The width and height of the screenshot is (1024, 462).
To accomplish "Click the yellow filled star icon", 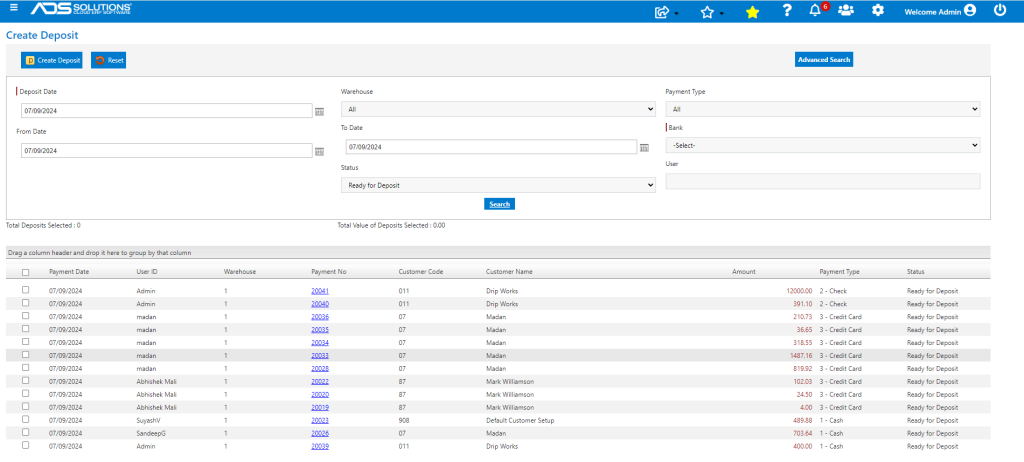I will click(752, 12).
